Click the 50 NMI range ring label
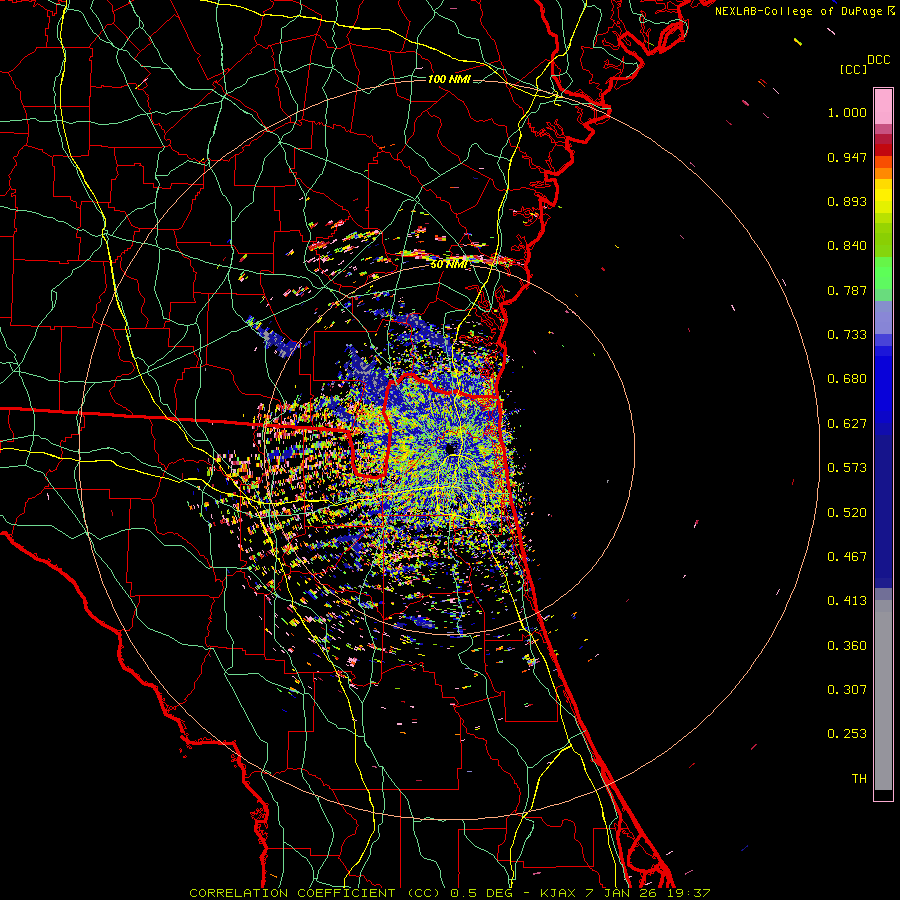This screenshot has width=900, height=900. pyautogui.click(x=449, y=264)
